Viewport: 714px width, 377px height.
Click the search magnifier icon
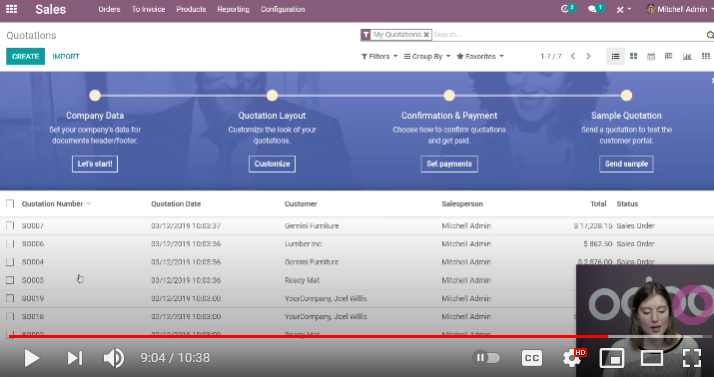pyautogui.click(x=710, y=35)
